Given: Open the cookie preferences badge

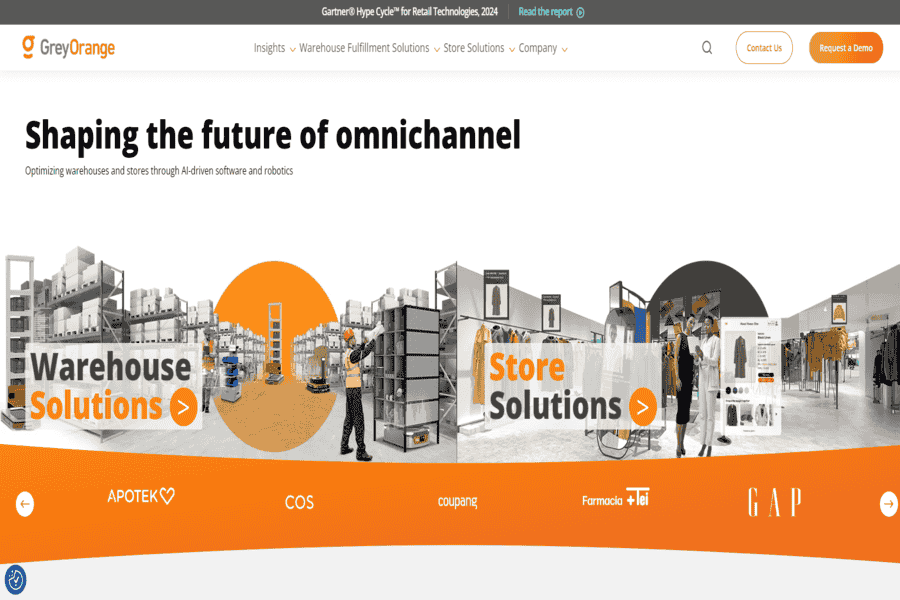Looking at the screenshot, I should pos(15,579).
